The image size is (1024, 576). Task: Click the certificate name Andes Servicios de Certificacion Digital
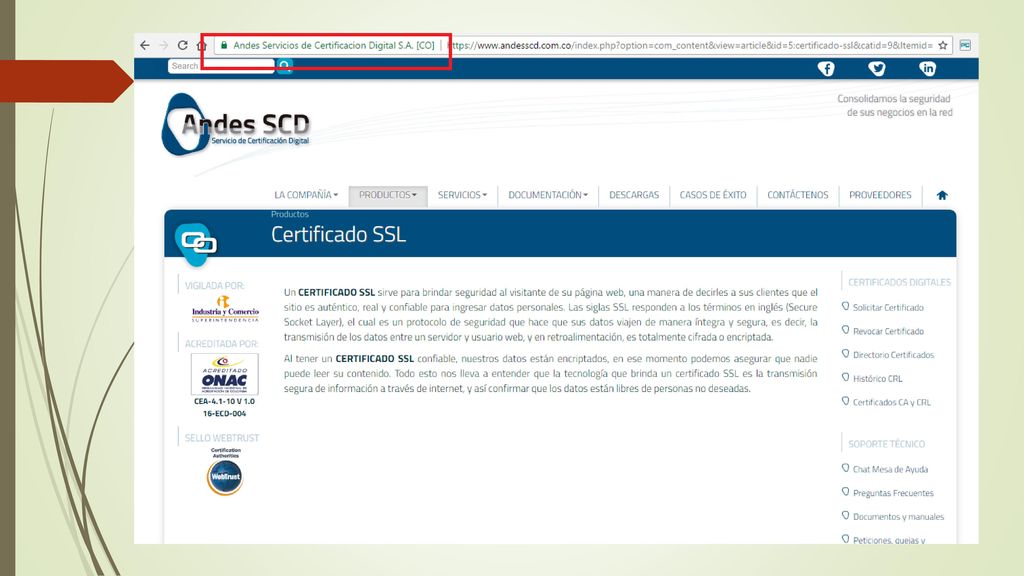(x=334, y=45)
